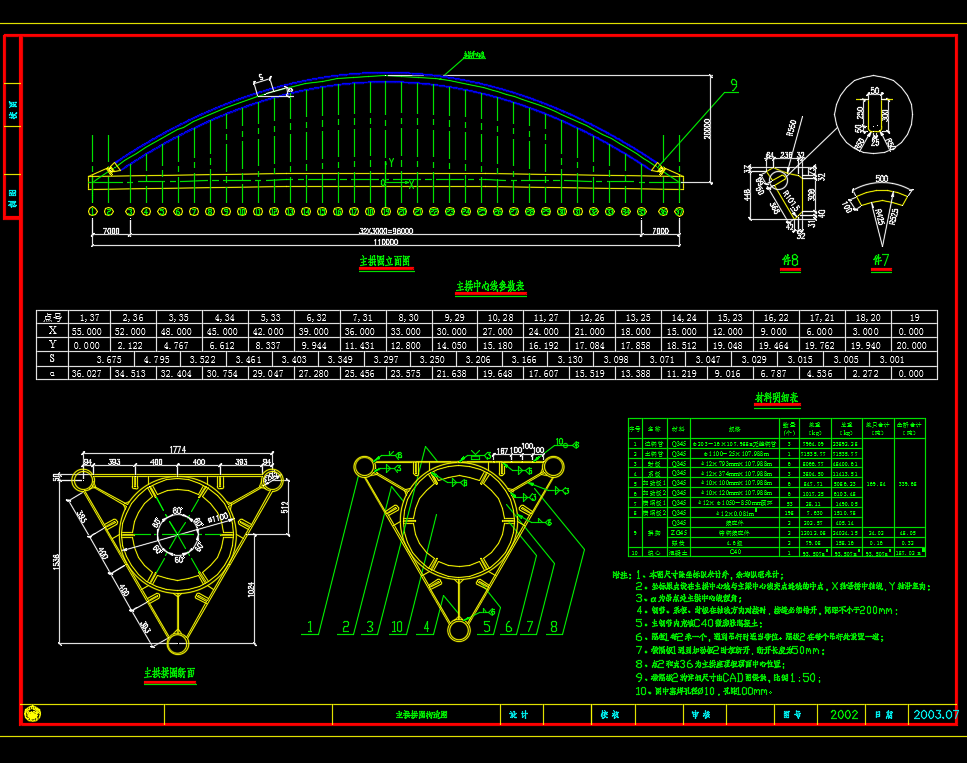Click the "主拱中心线参数表" table heading
The height and width of the screenshot is (763, 967).
[x=490, y=286]
